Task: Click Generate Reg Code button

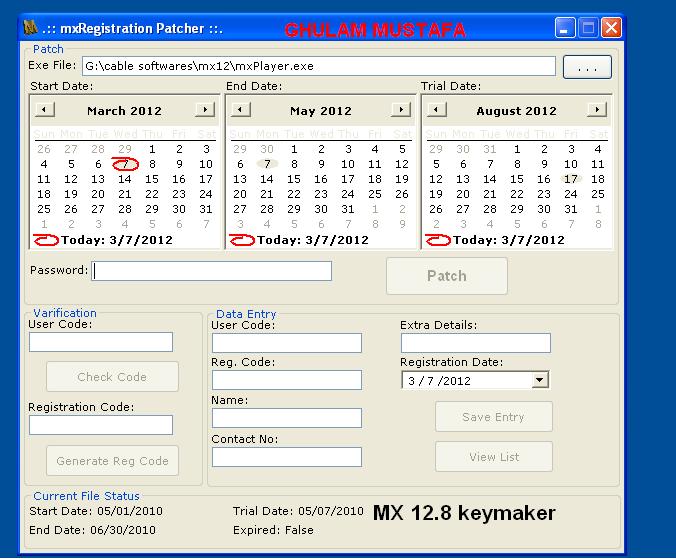Action: point(112,461)
